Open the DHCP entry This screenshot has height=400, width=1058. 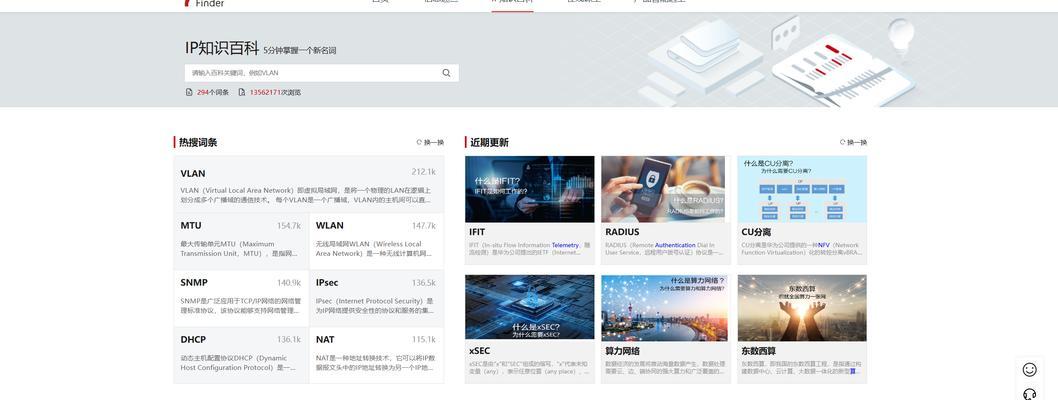(193, 339)
